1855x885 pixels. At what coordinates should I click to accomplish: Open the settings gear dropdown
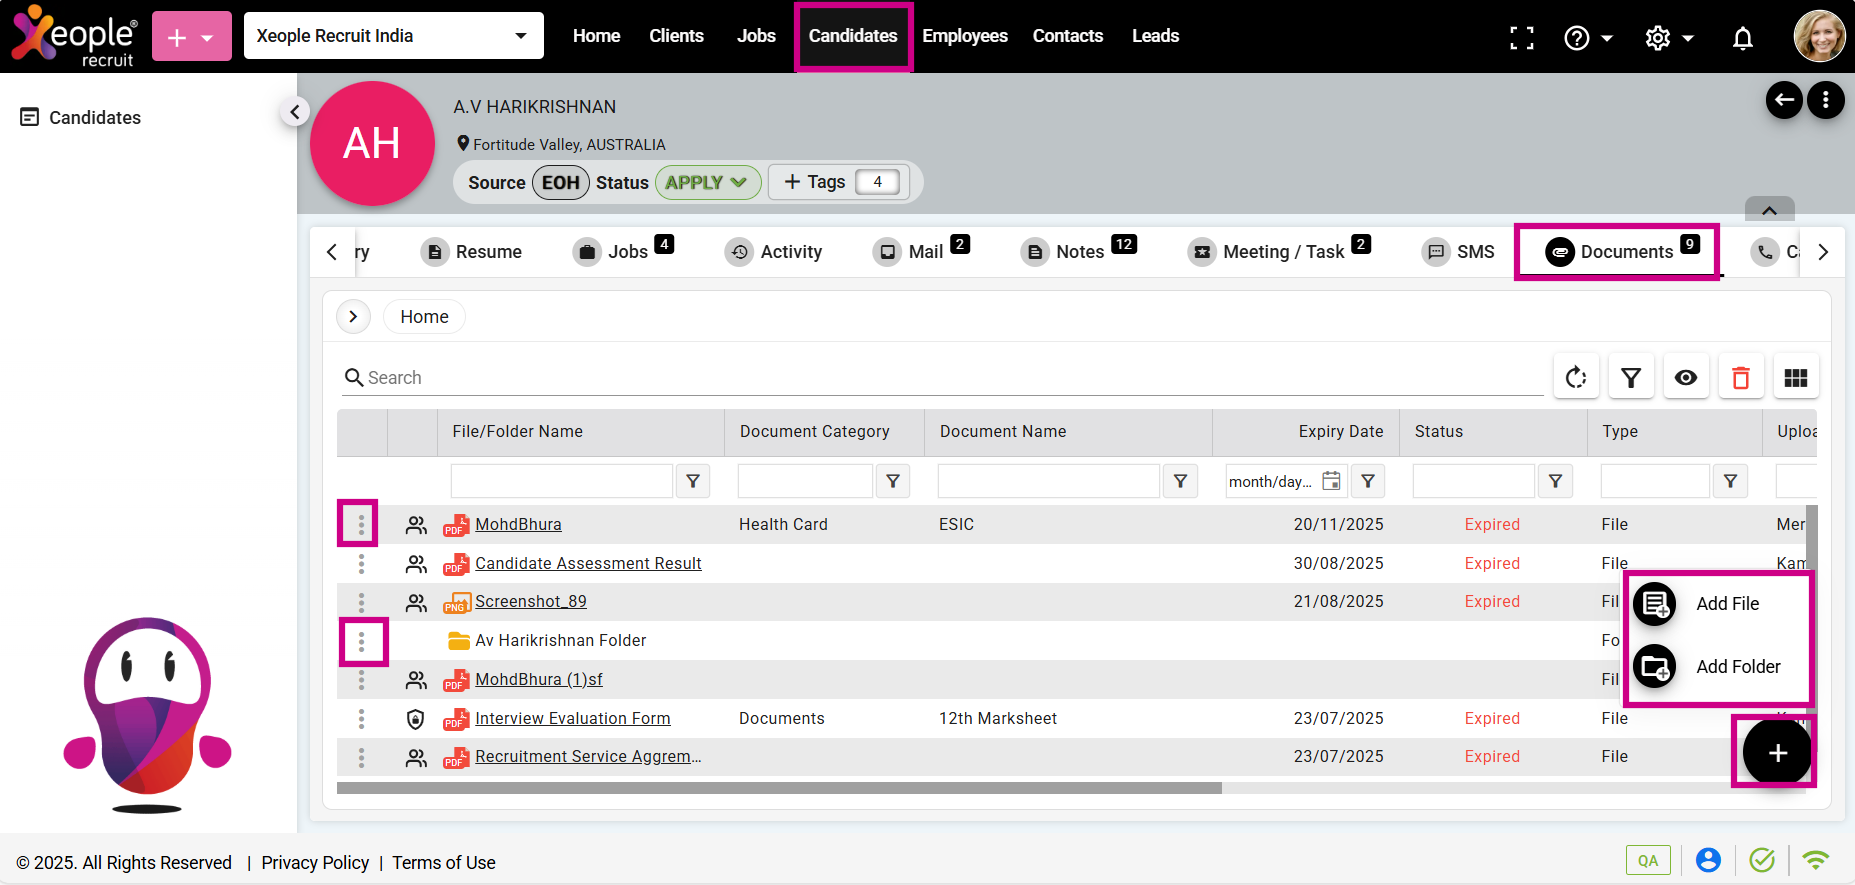[1668, 38]
